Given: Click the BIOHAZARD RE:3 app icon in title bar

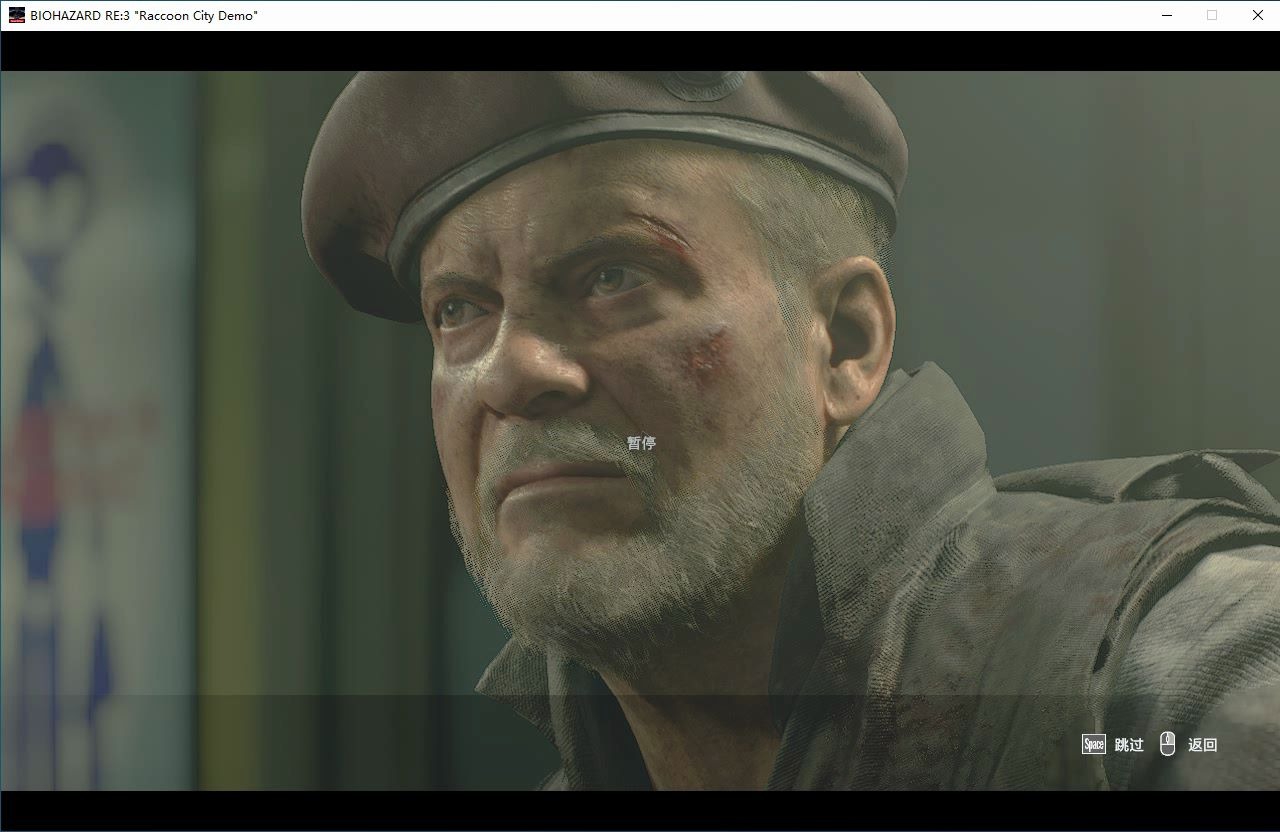Looking at the screenshot, I should point(16,15).
